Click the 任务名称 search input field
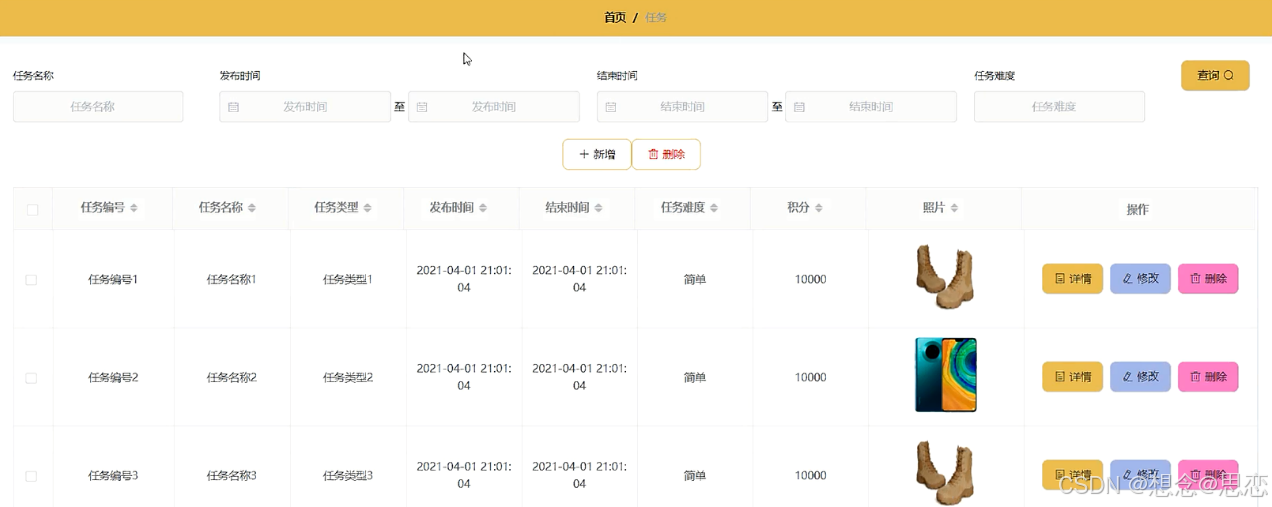The image size is (1272, 507). [x=98, y=107]
